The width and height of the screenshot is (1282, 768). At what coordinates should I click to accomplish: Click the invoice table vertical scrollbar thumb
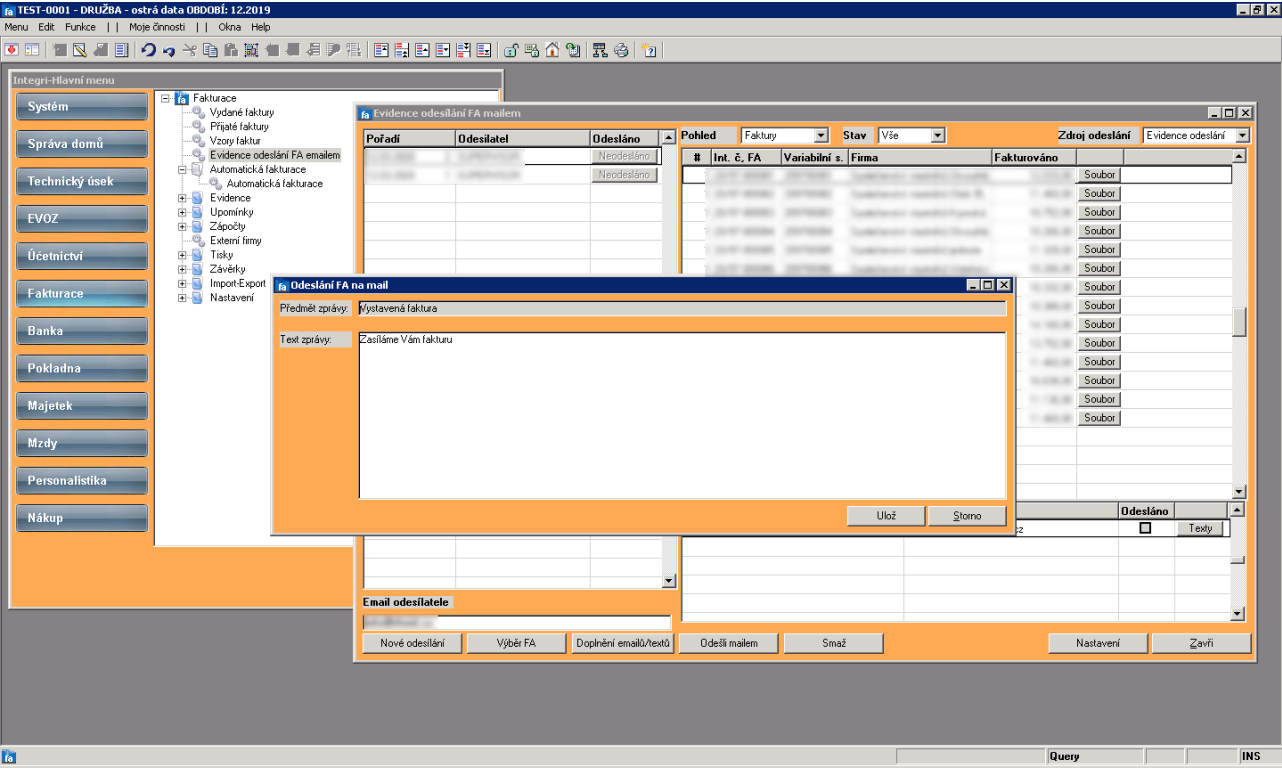(1240, 322)
